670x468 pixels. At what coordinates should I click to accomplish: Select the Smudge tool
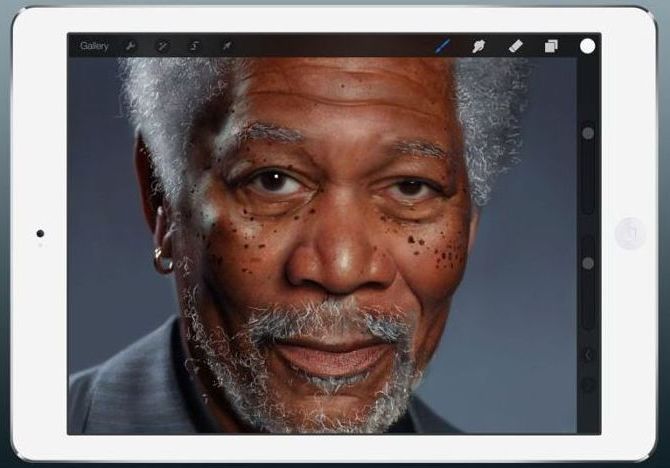[479, 46]
